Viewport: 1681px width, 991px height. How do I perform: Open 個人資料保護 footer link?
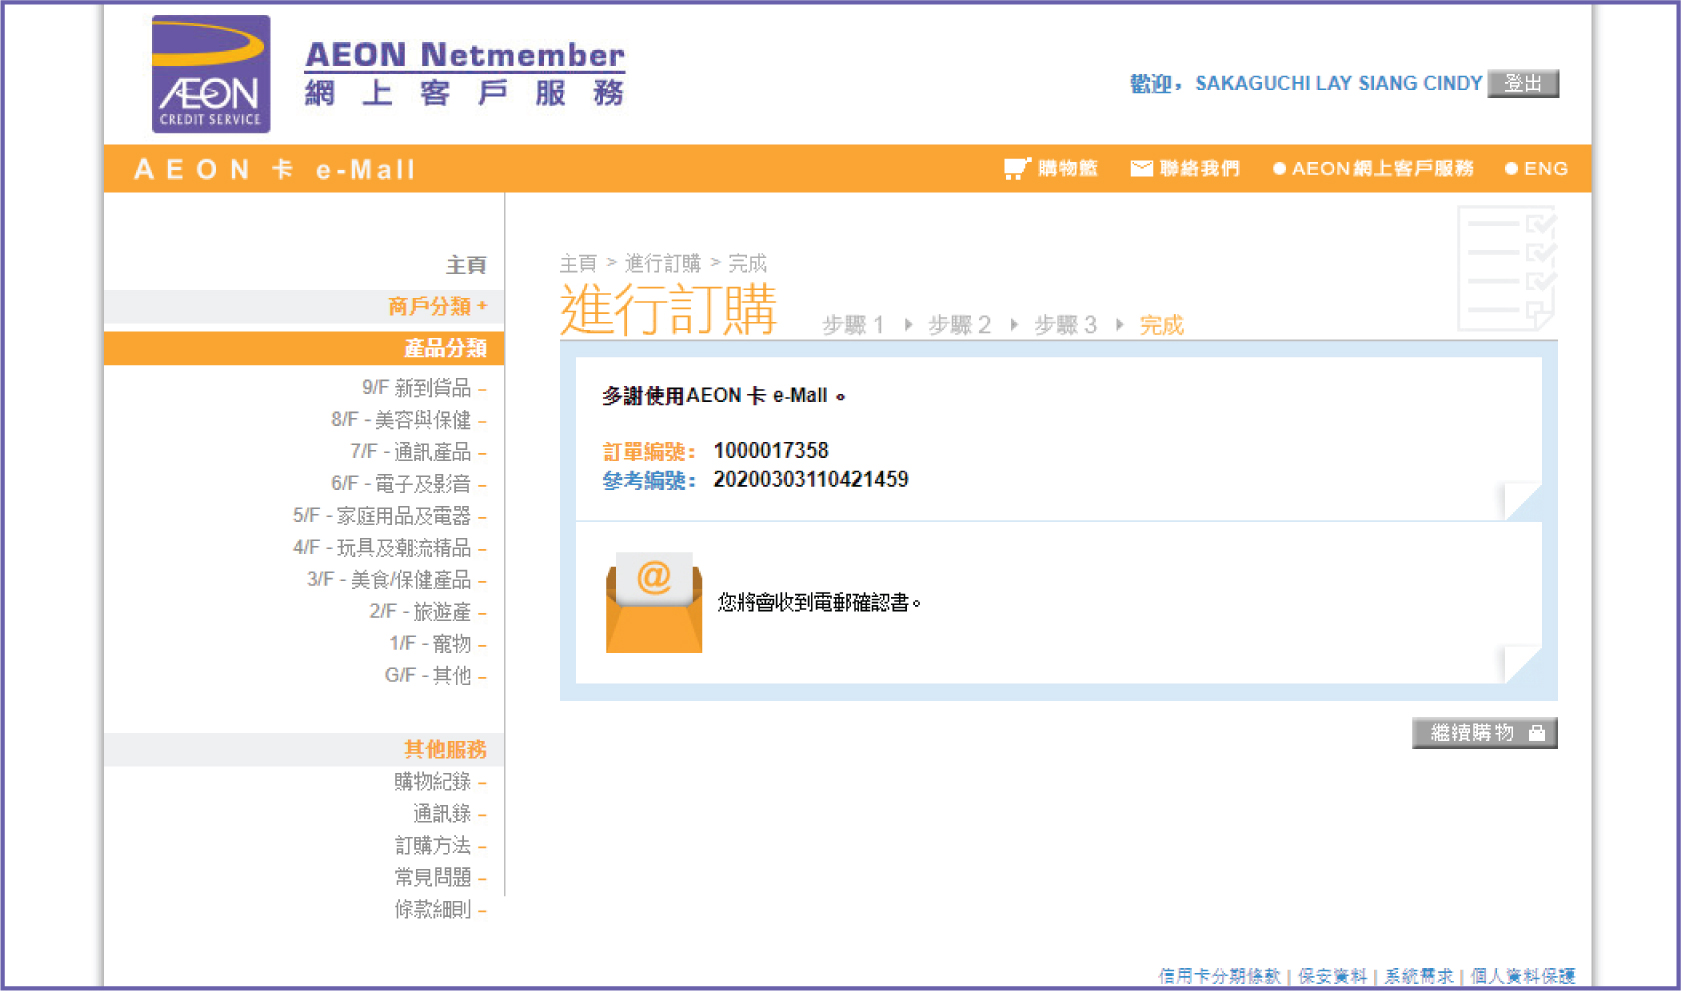coord(1523,976)
